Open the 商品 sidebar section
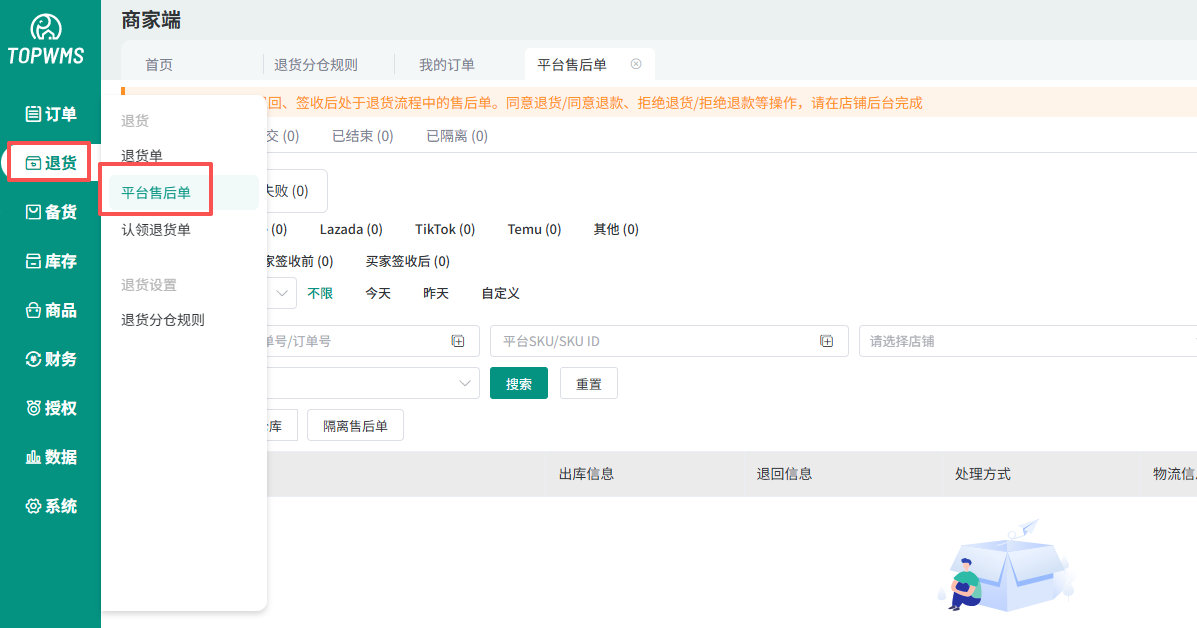 [50, 310]
